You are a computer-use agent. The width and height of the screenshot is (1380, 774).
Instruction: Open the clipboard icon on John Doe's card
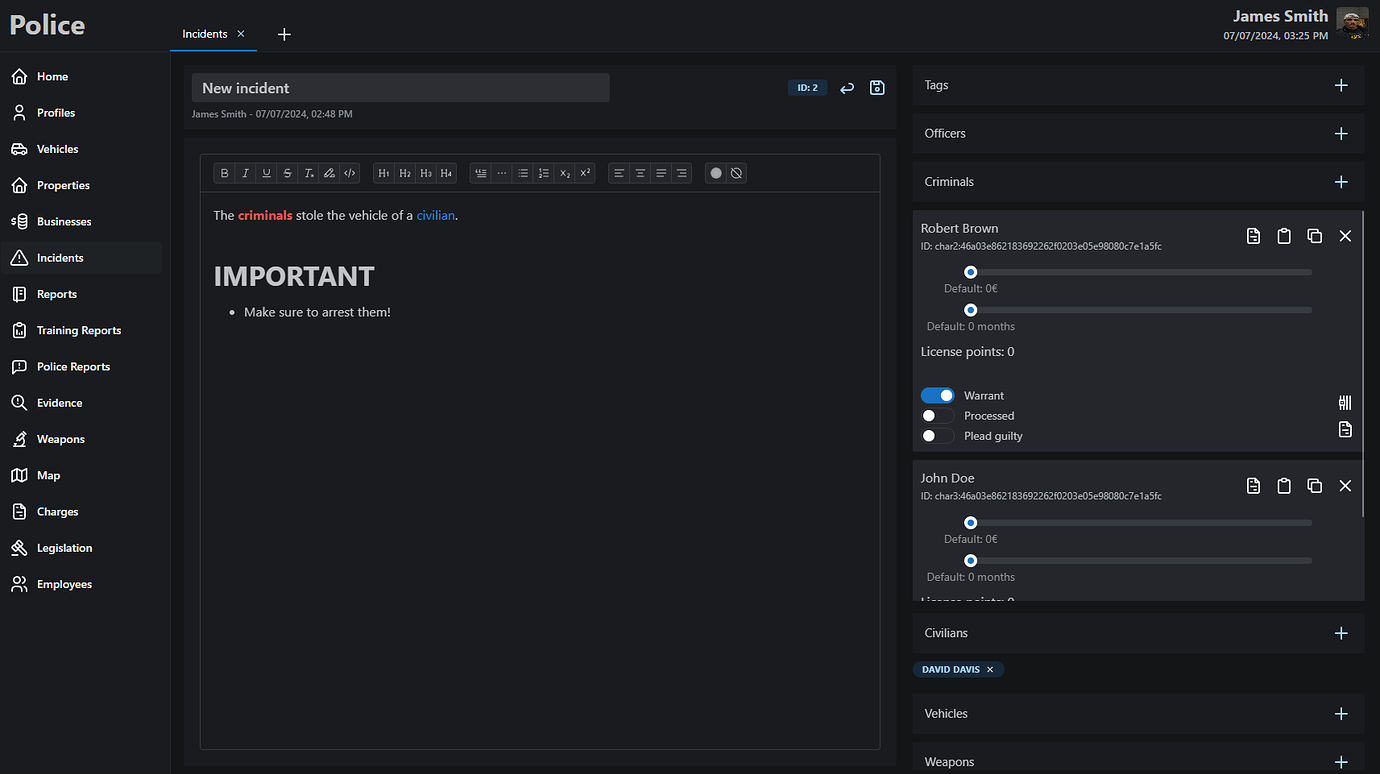coord(1284,485)
